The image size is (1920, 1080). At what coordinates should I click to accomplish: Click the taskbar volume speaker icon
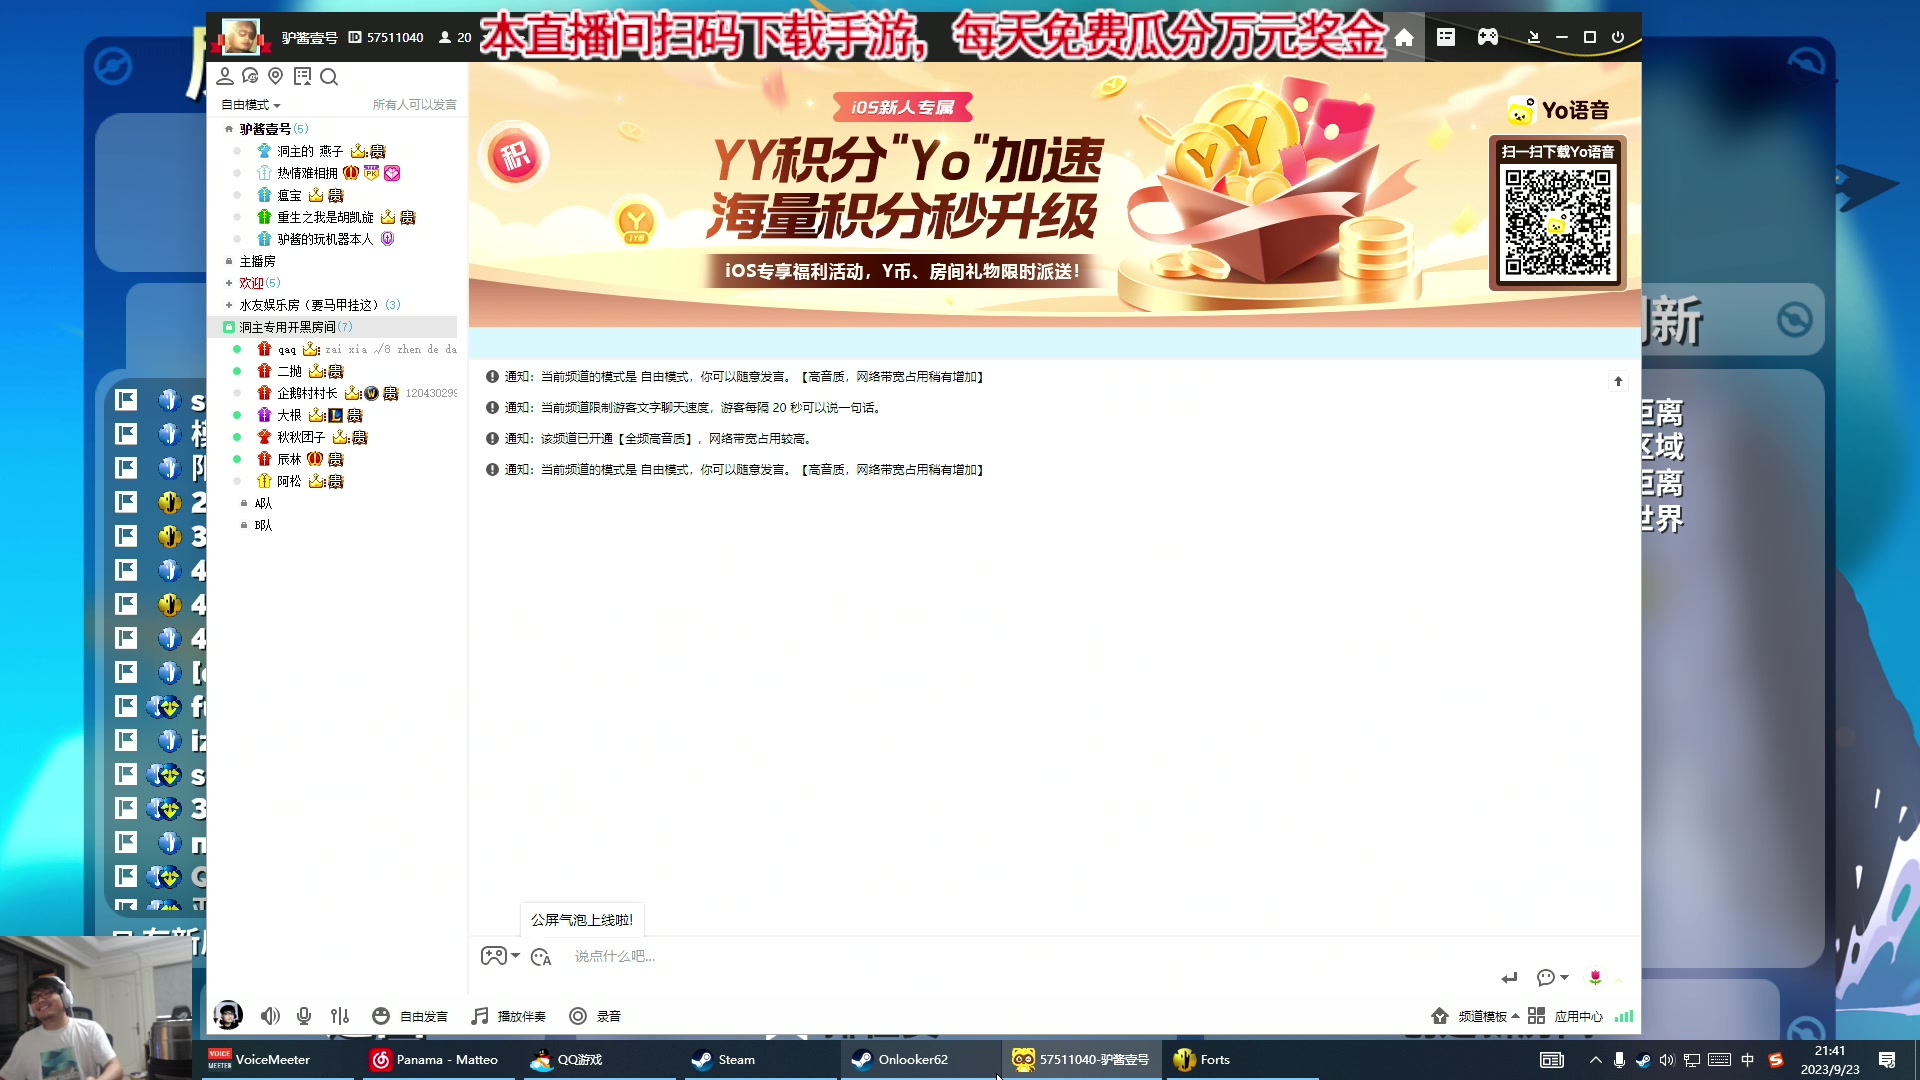tap(1666, 1060)
